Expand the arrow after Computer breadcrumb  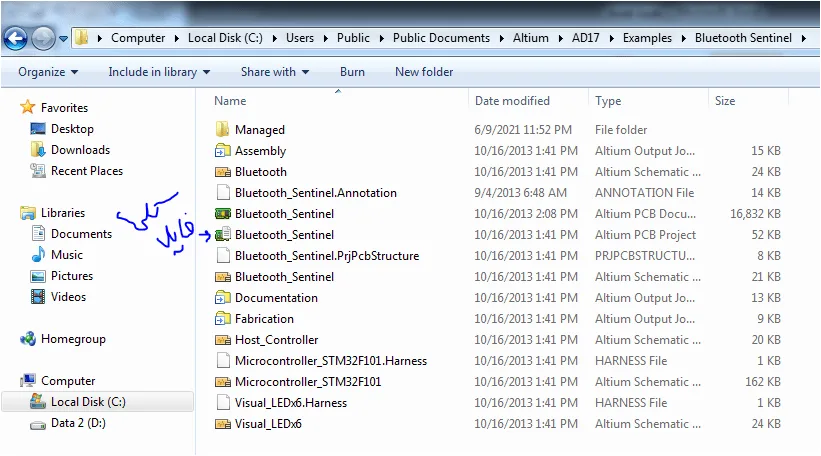176,38
